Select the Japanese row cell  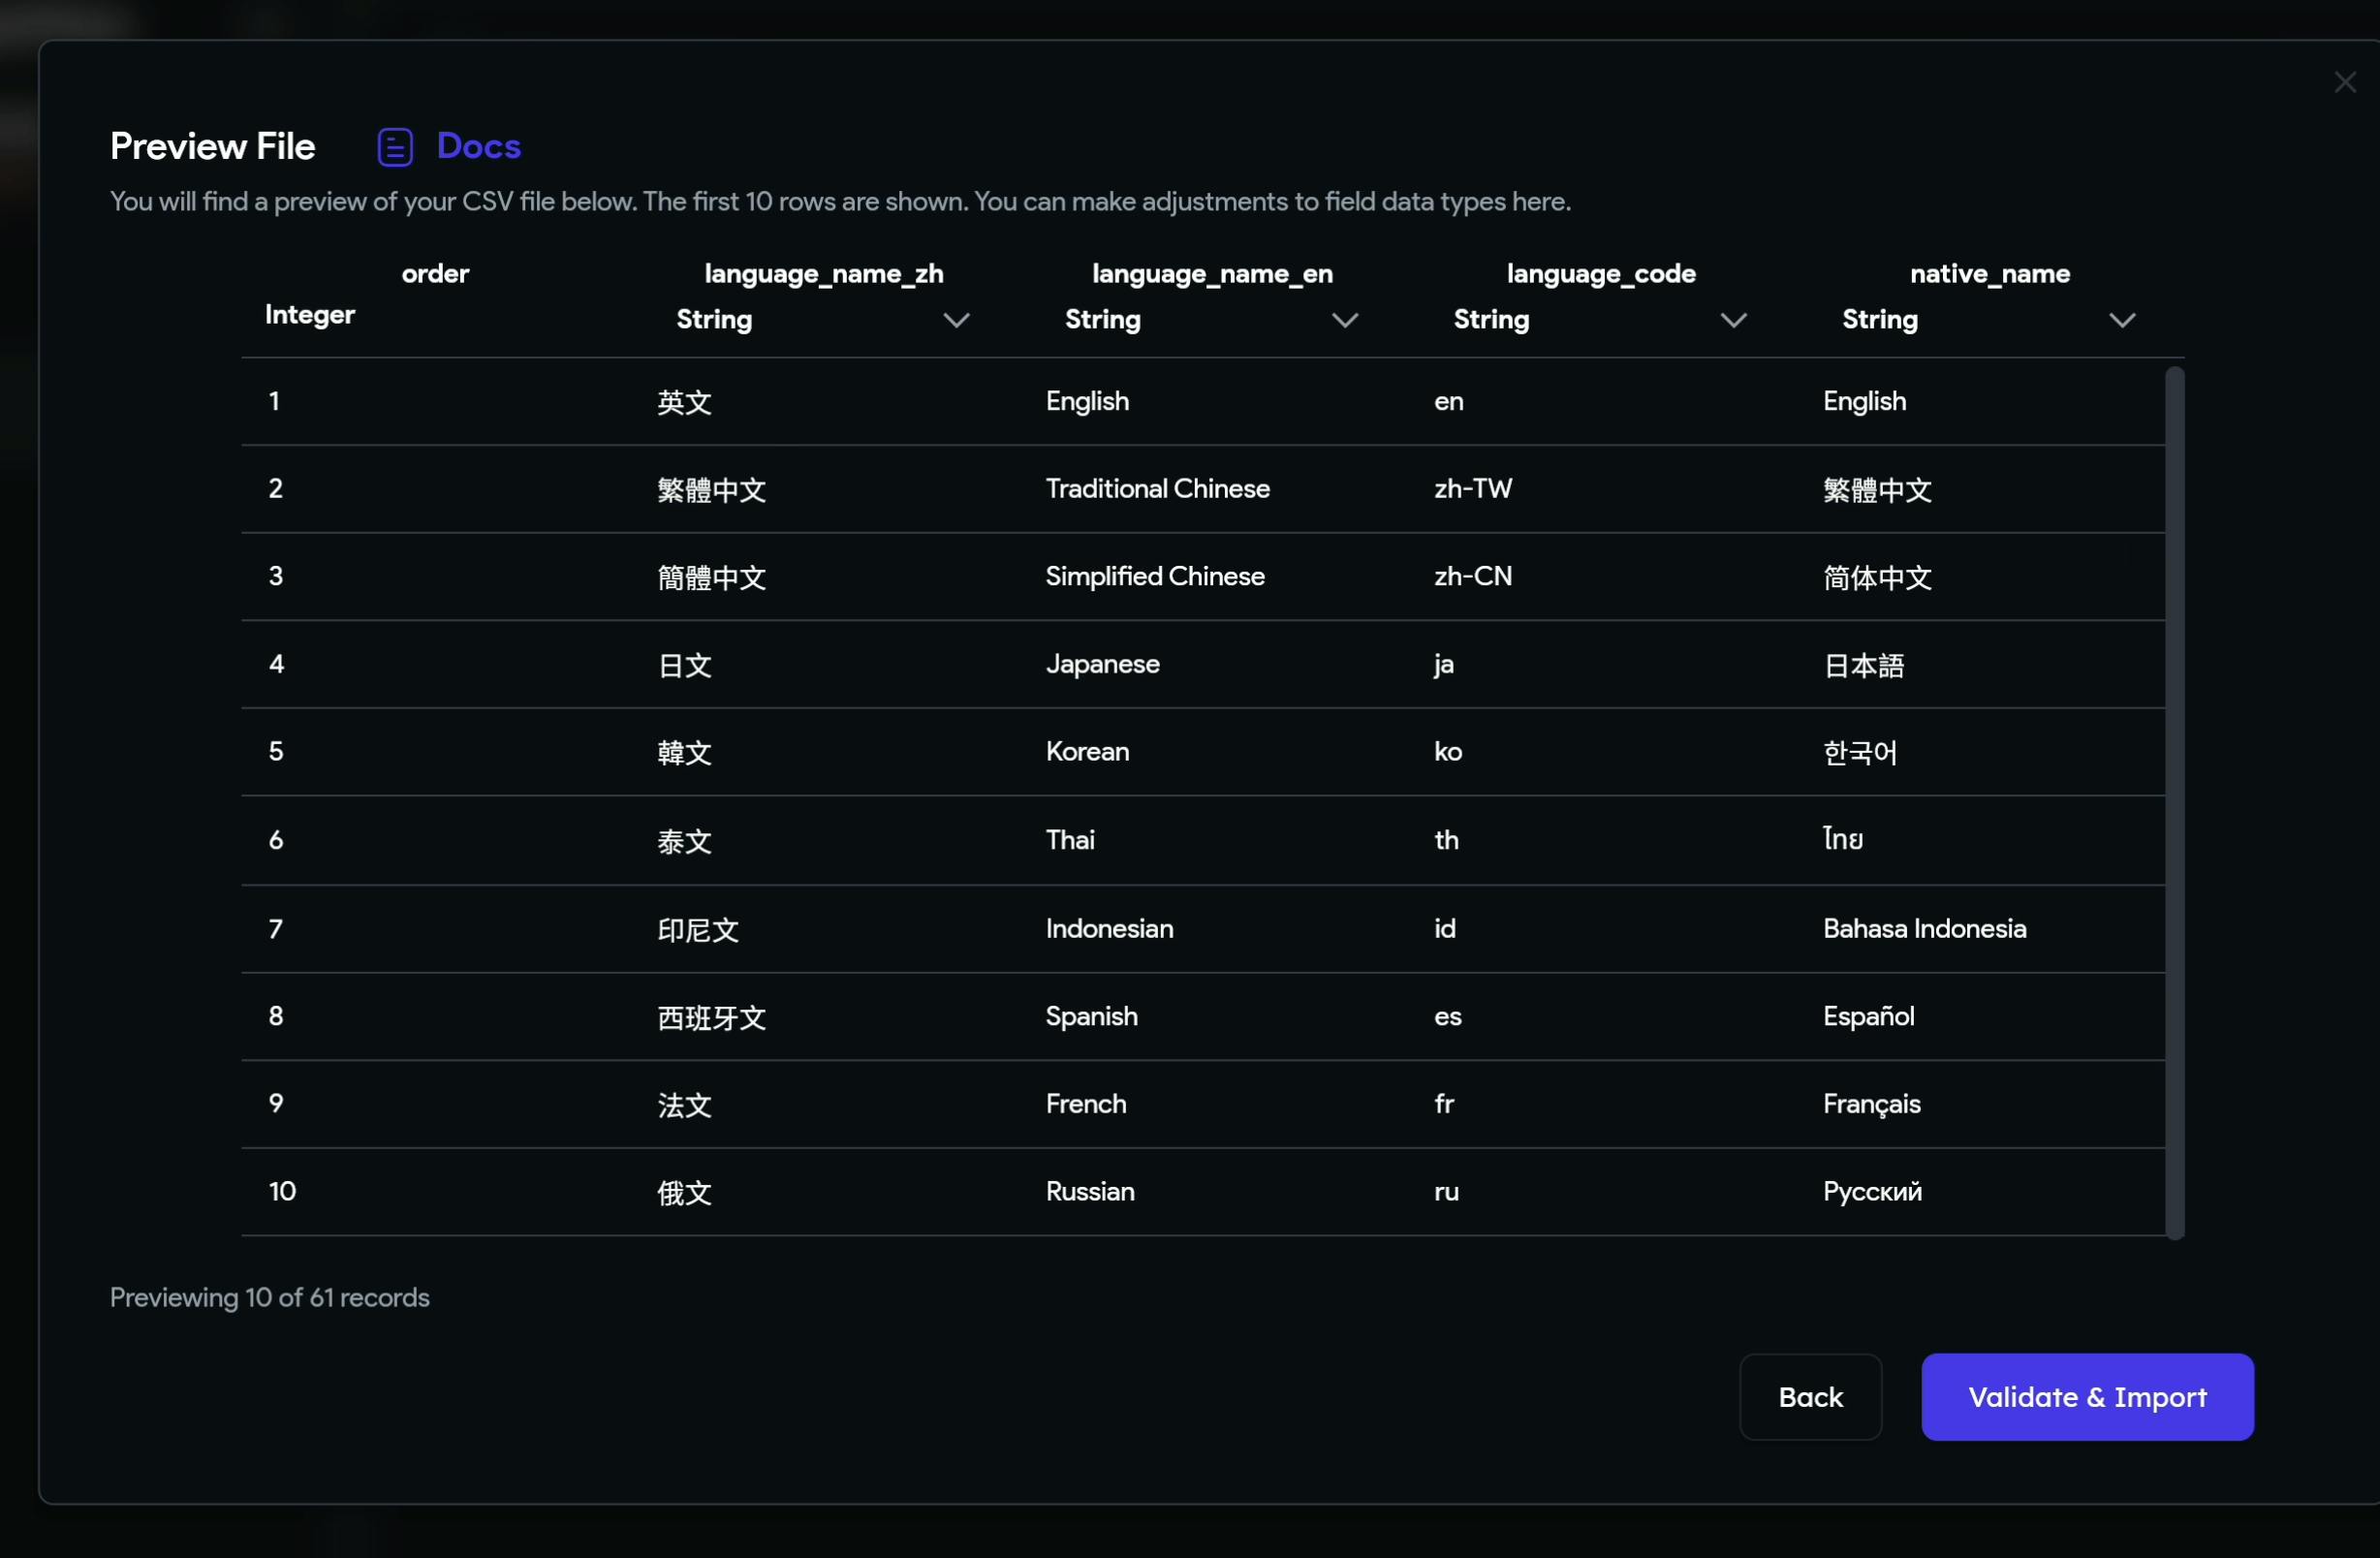1102,664
